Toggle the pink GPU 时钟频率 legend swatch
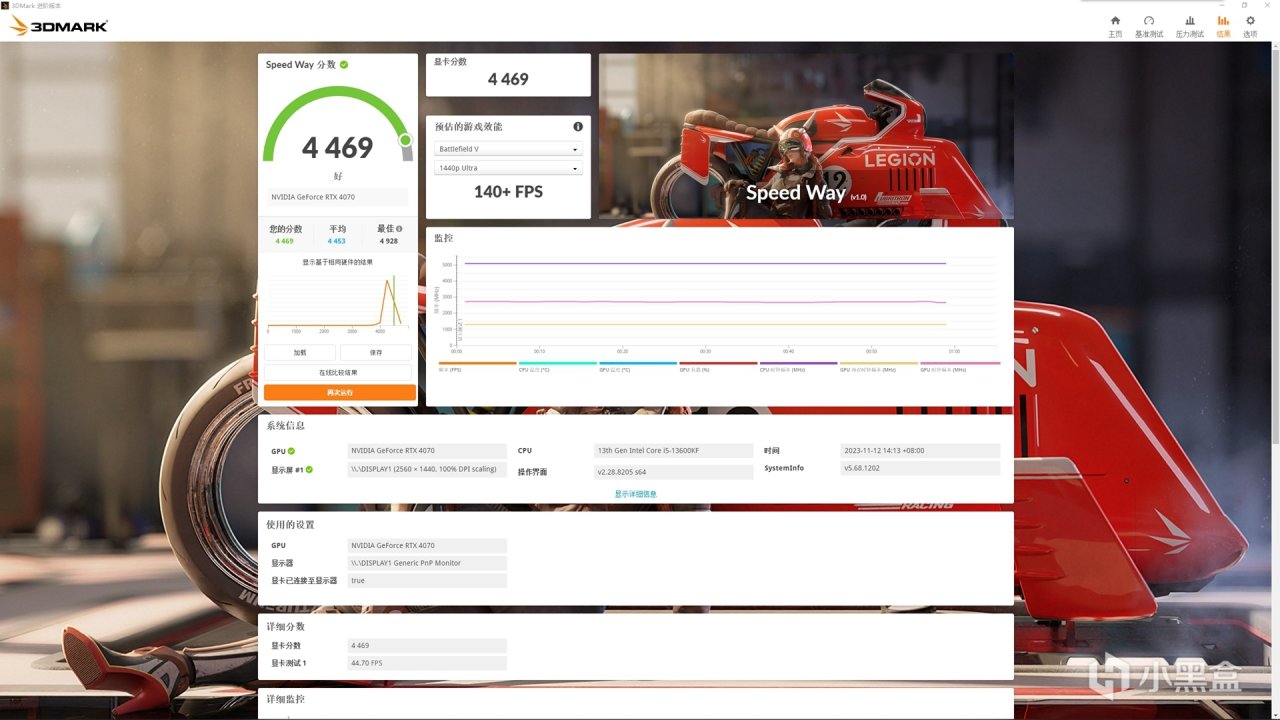 pyautogui.click(x=960, y=364)
